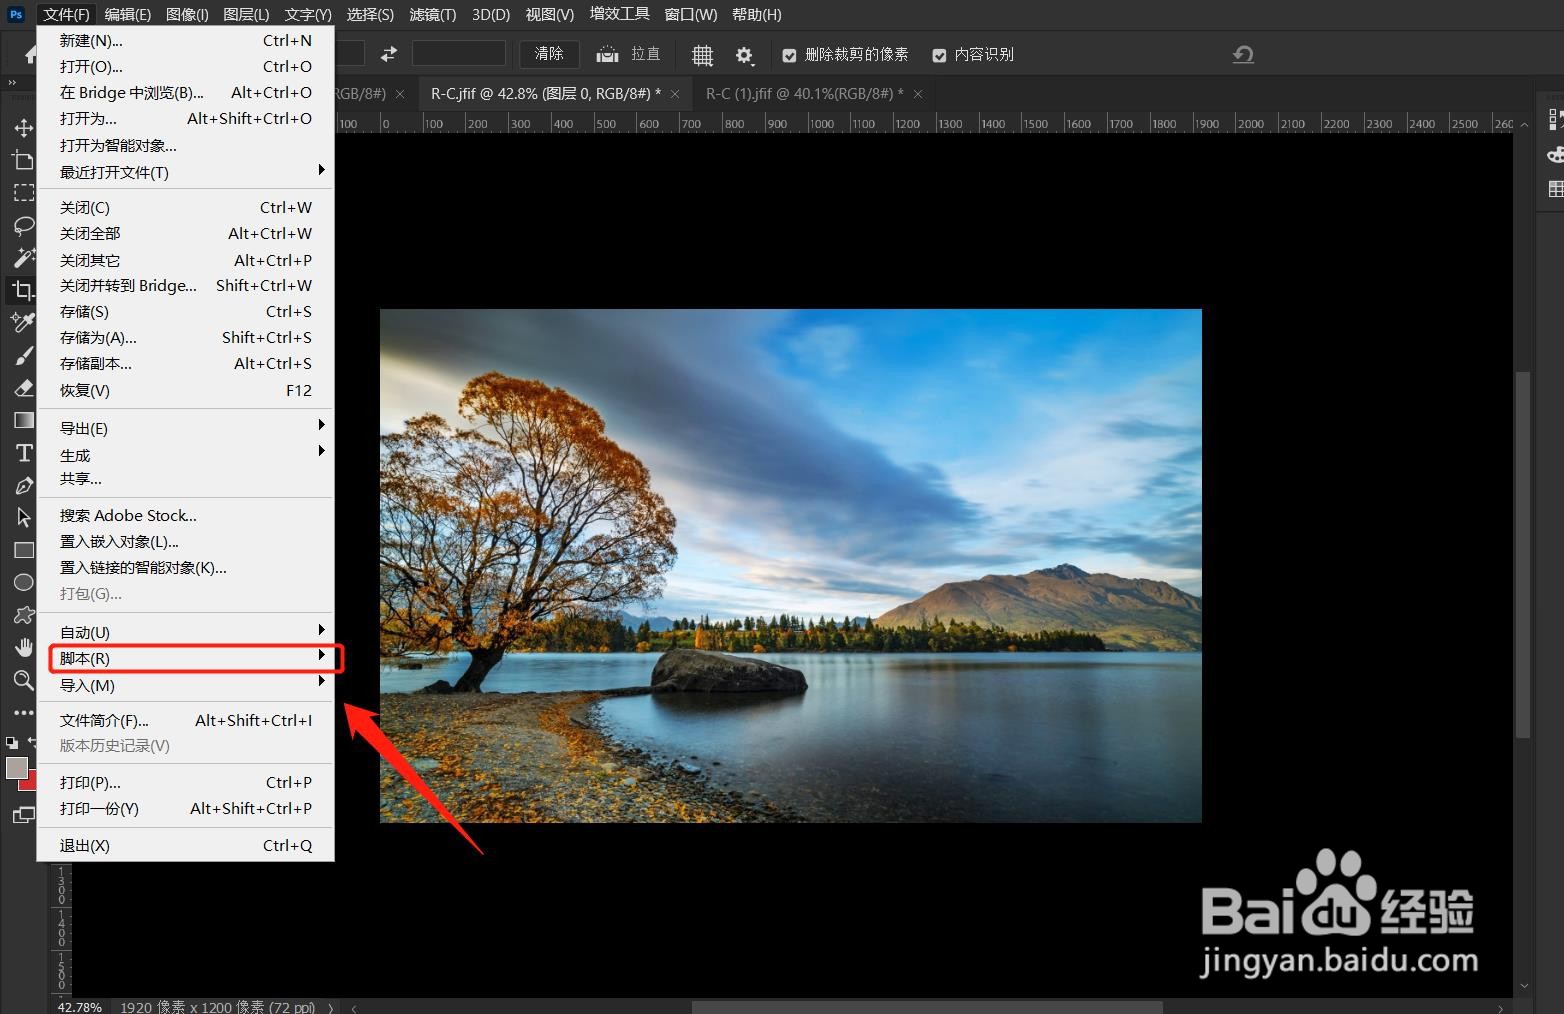Select the Move tool
The image size is (1564, 1014).
coord(23,128)
